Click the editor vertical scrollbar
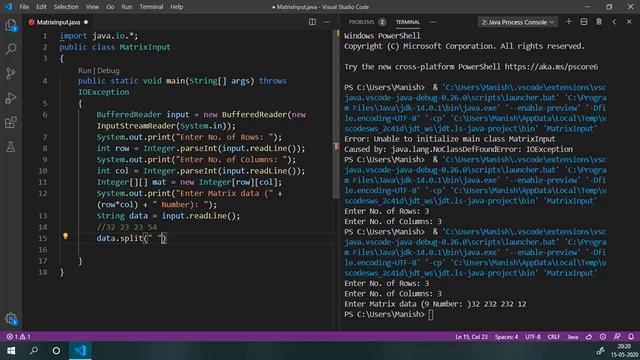This screenshot has height=360, width=640. click(x=336, y=114)
